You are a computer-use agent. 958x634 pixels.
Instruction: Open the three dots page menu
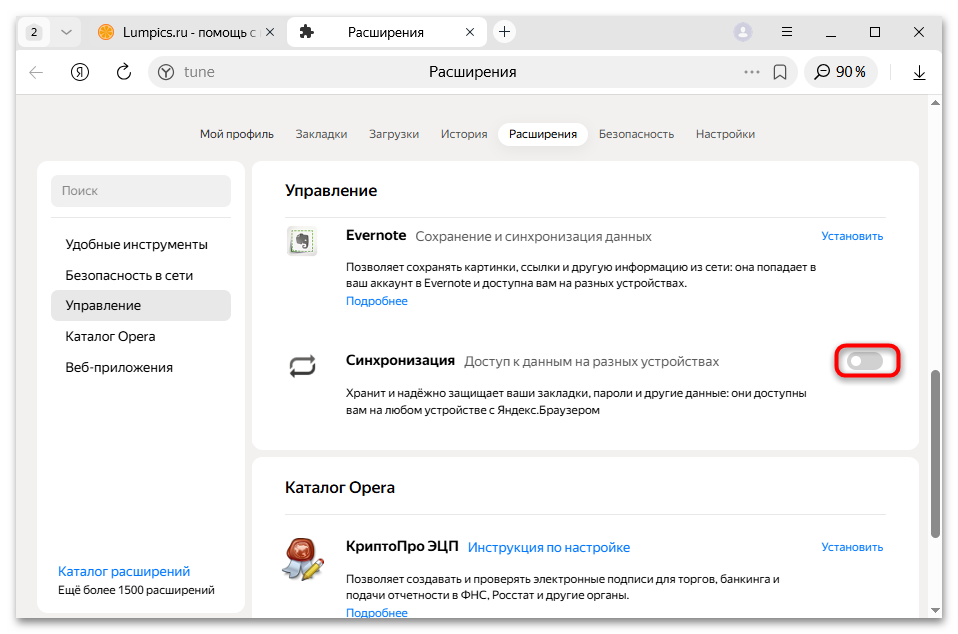coord(751,72)
